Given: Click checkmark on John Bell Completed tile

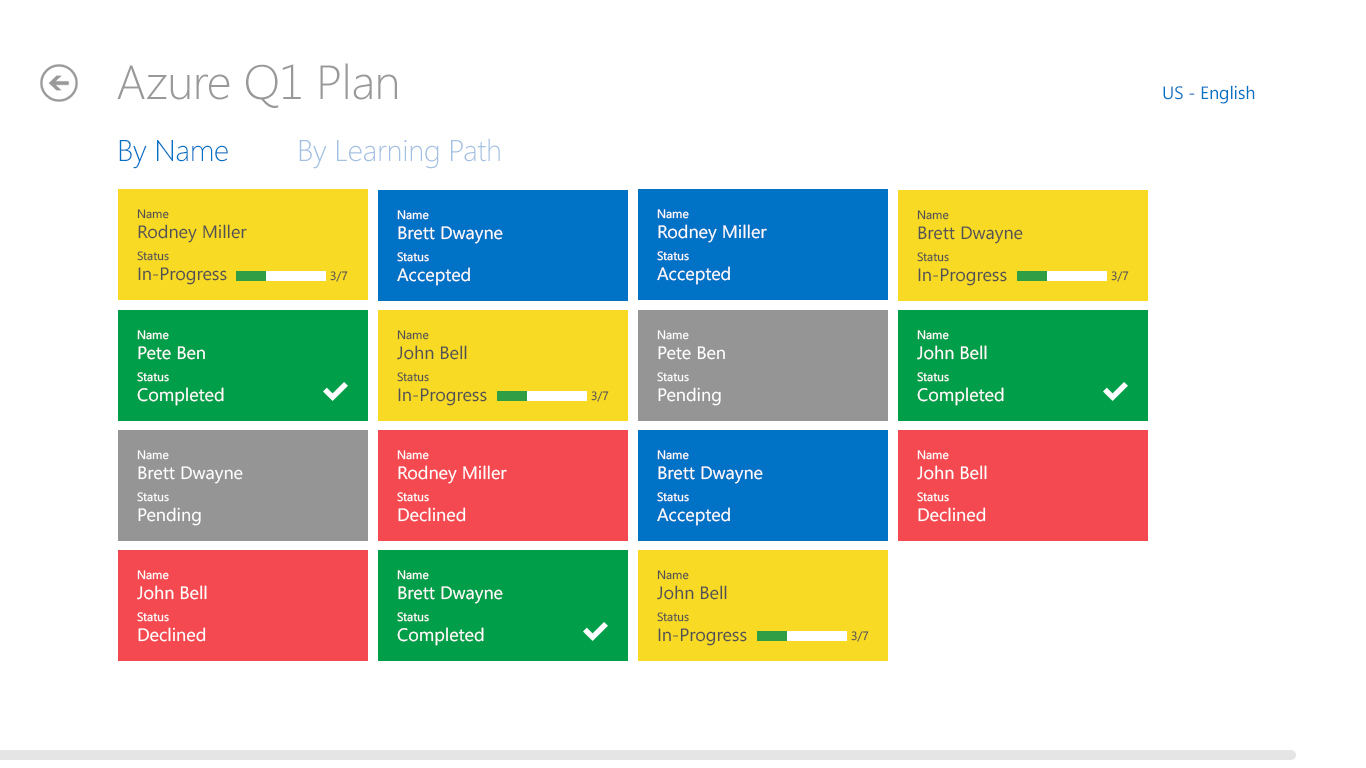Looking at the screenshot, I should click(x=1116, y=391).
